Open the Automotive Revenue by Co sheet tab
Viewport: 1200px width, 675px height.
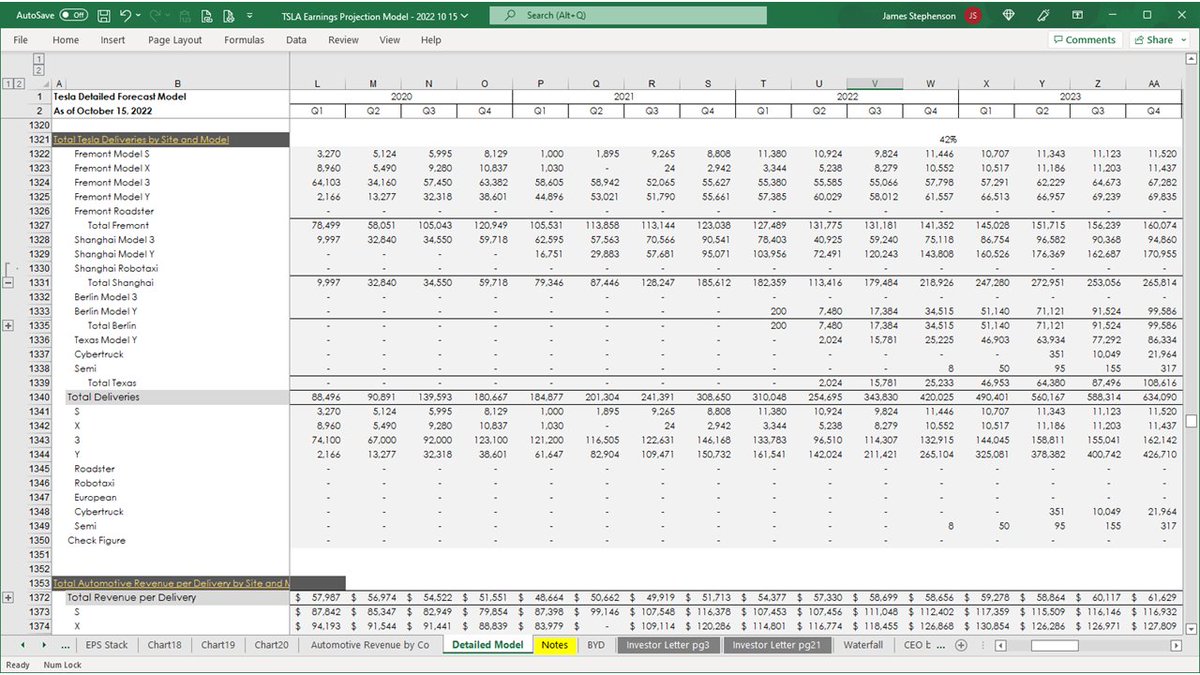370,645
